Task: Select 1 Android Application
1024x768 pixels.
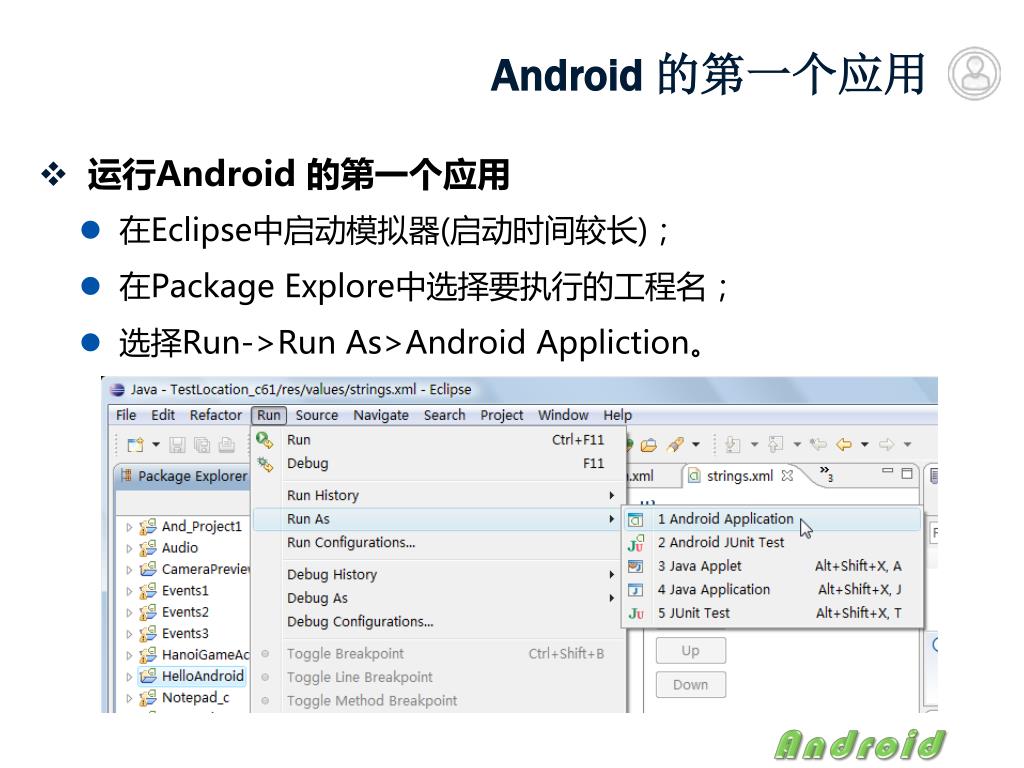Action: tap(772, 520)
